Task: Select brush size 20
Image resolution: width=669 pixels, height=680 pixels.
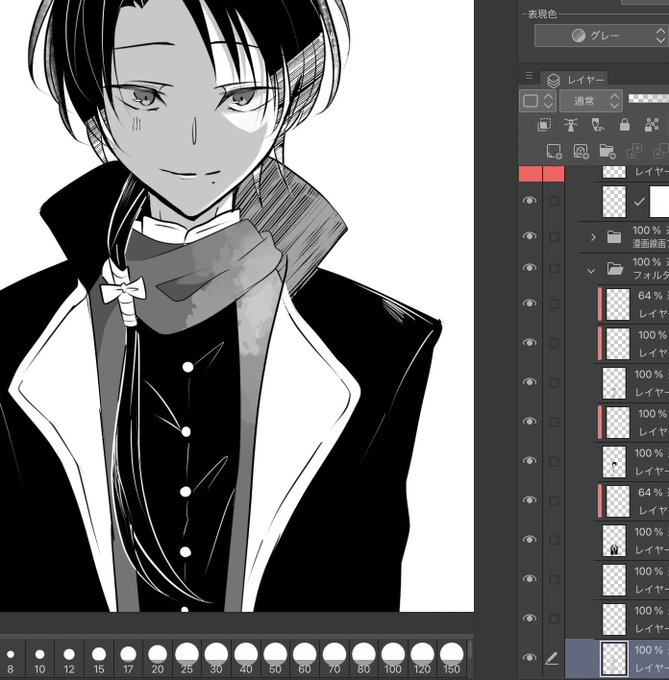Action: click(x=157, y=658)
